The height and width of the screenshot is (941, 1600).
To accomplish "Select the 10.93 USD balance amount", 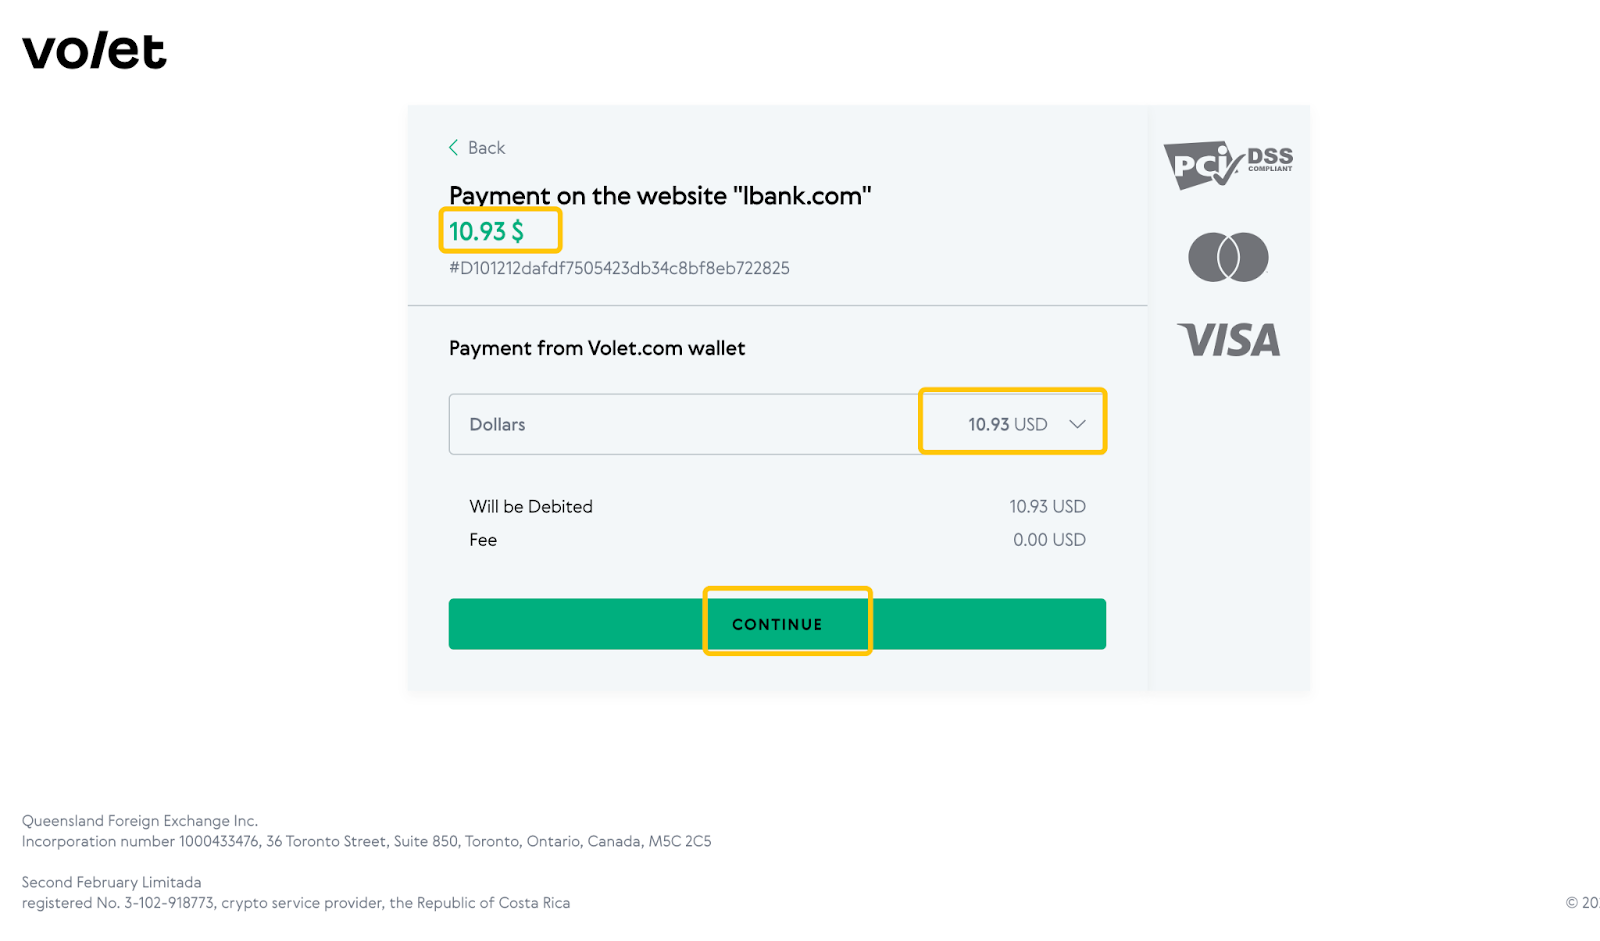I will click(1007, 424).
